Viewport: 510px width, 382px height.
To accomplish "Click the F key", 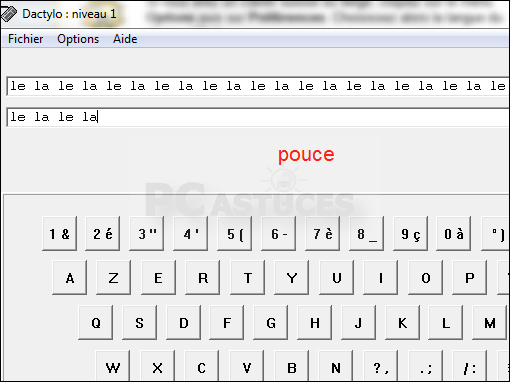I will [x=227, y=322].
